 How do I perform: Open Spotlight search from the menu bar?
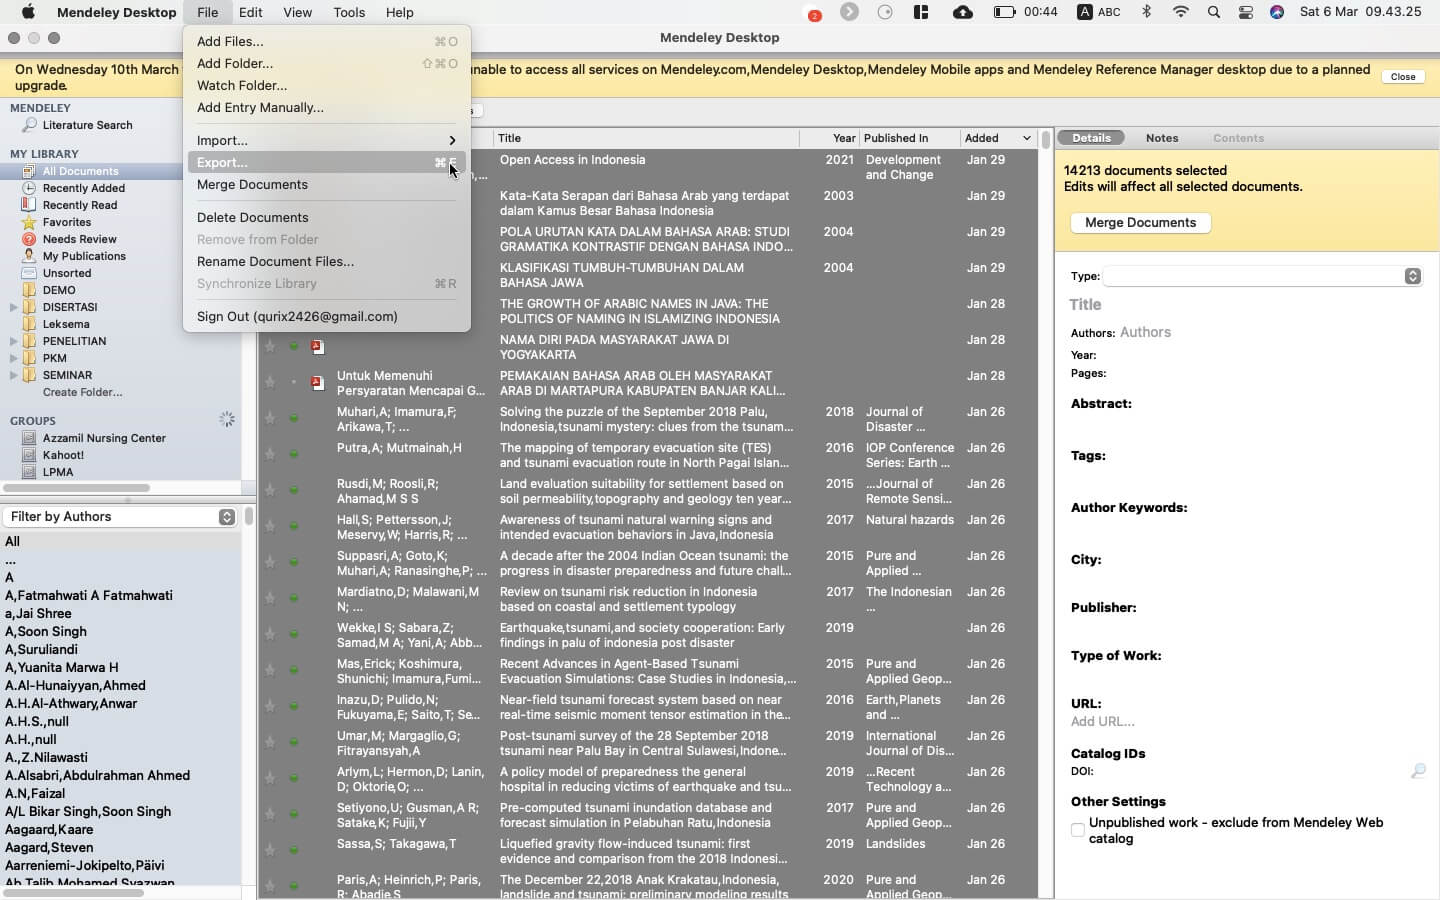pyautogui.click(x=1213, y=13)
